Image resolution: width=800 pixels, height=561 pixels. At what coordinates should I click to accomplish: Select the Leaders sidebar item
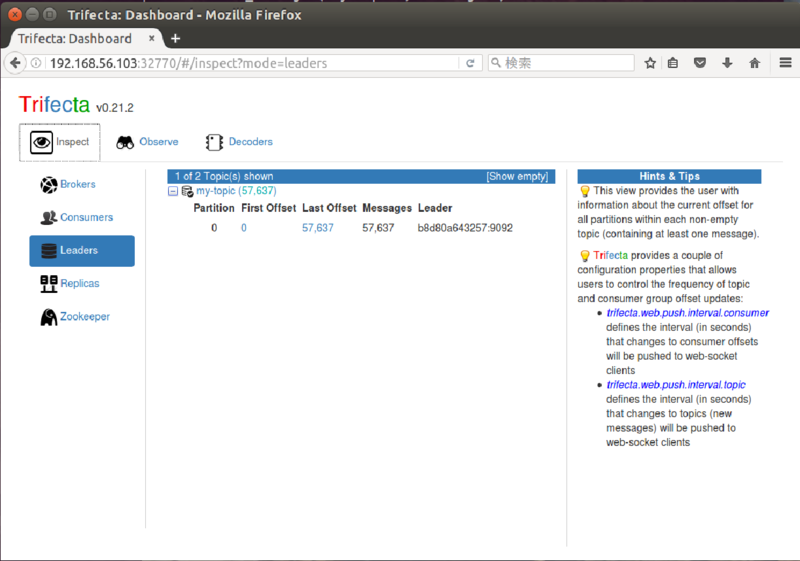coord(82,251)
